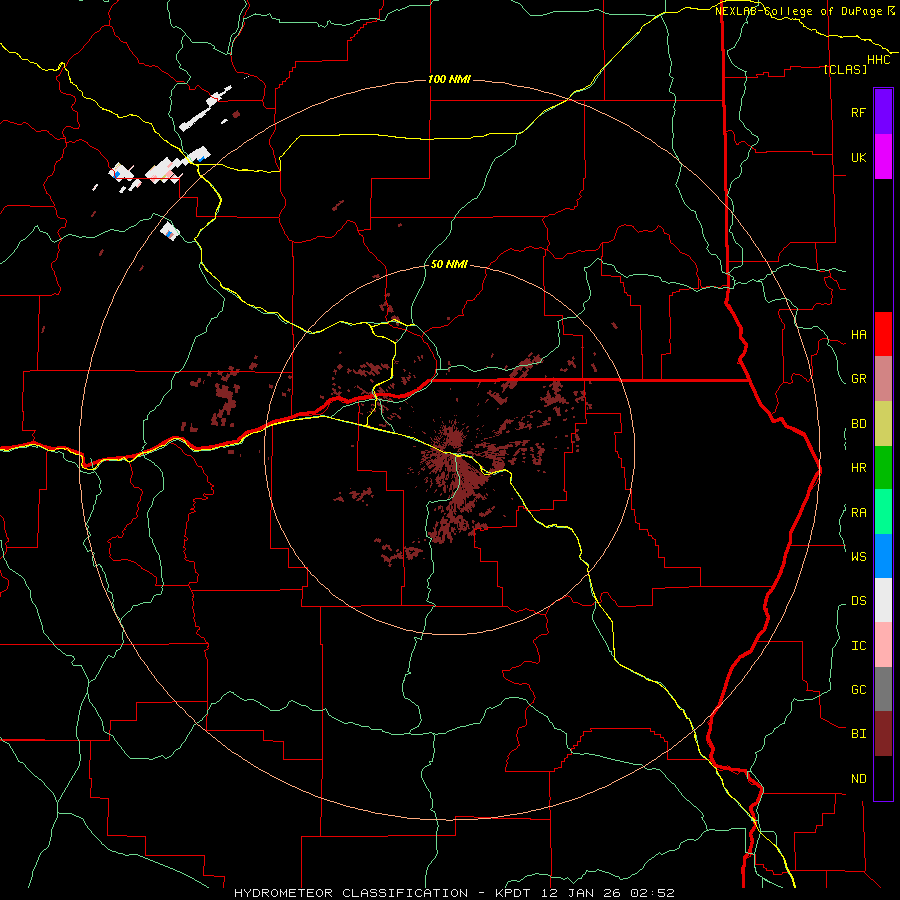Select the BD yellow legend swatch
Viewport: 900px width, 900px height.
pos(883,423)
